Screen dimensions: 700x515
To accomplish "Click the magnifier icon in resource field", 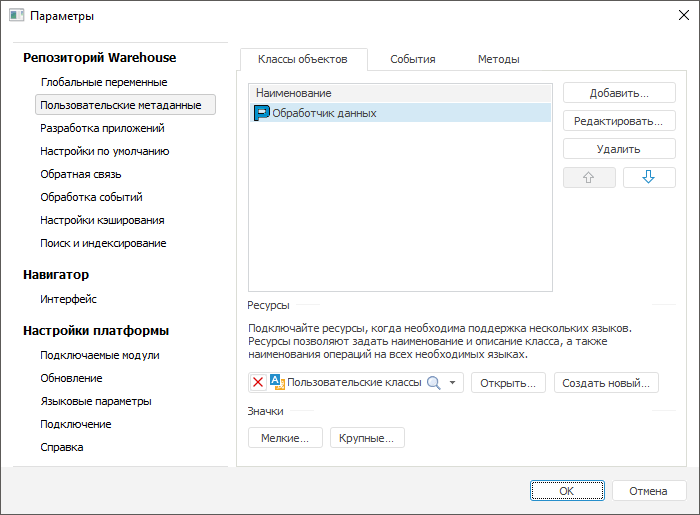I will [x=434, y=383].
